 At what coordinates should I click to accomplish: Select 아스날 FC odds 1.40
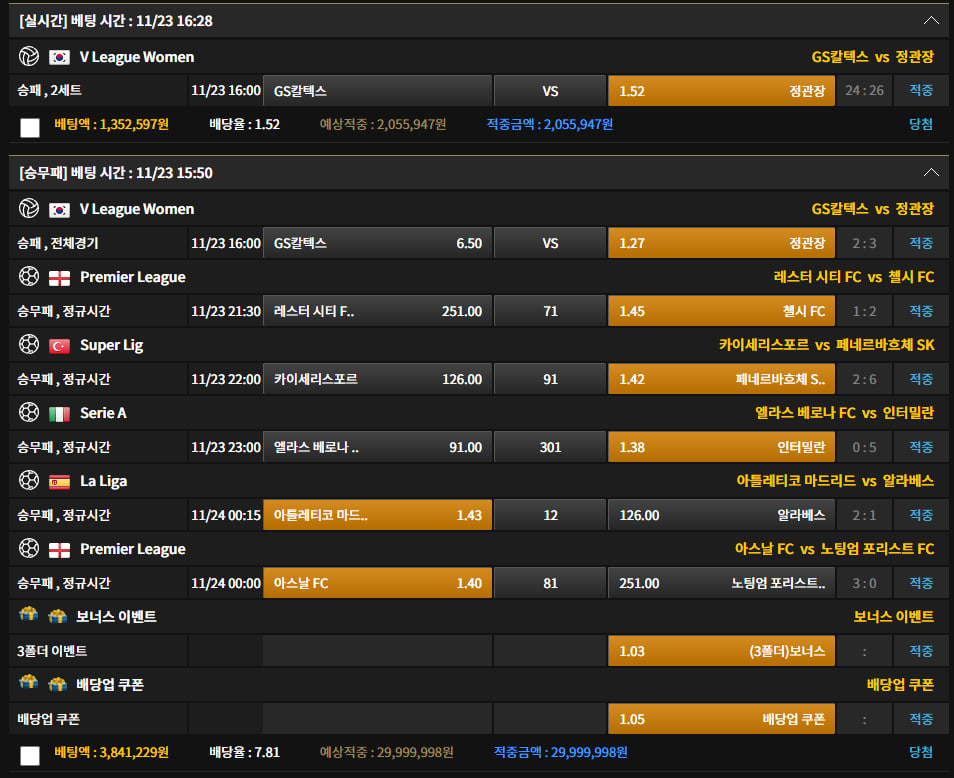375,583
